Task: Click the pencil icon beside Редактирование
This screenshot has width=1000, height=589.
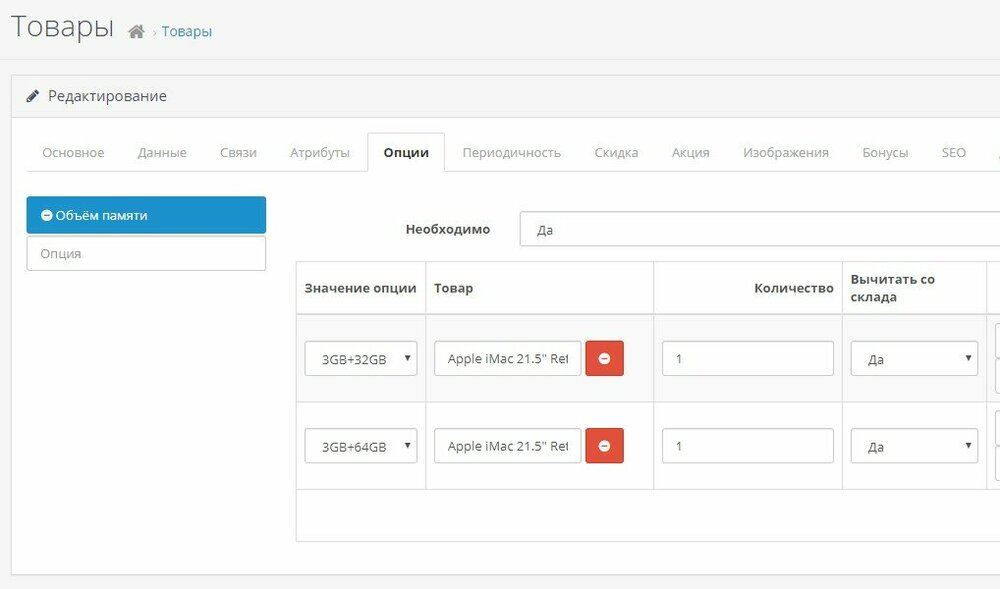Action: [32, 96]
